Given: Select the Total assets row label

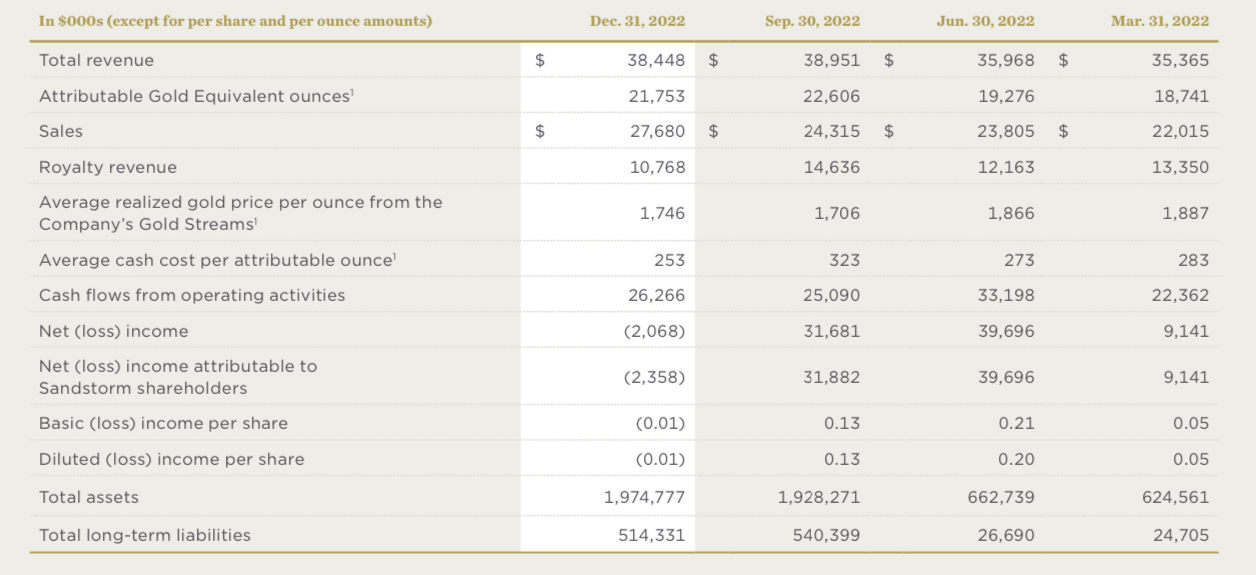Looking at the screenshot, I should tap(89, 497).
